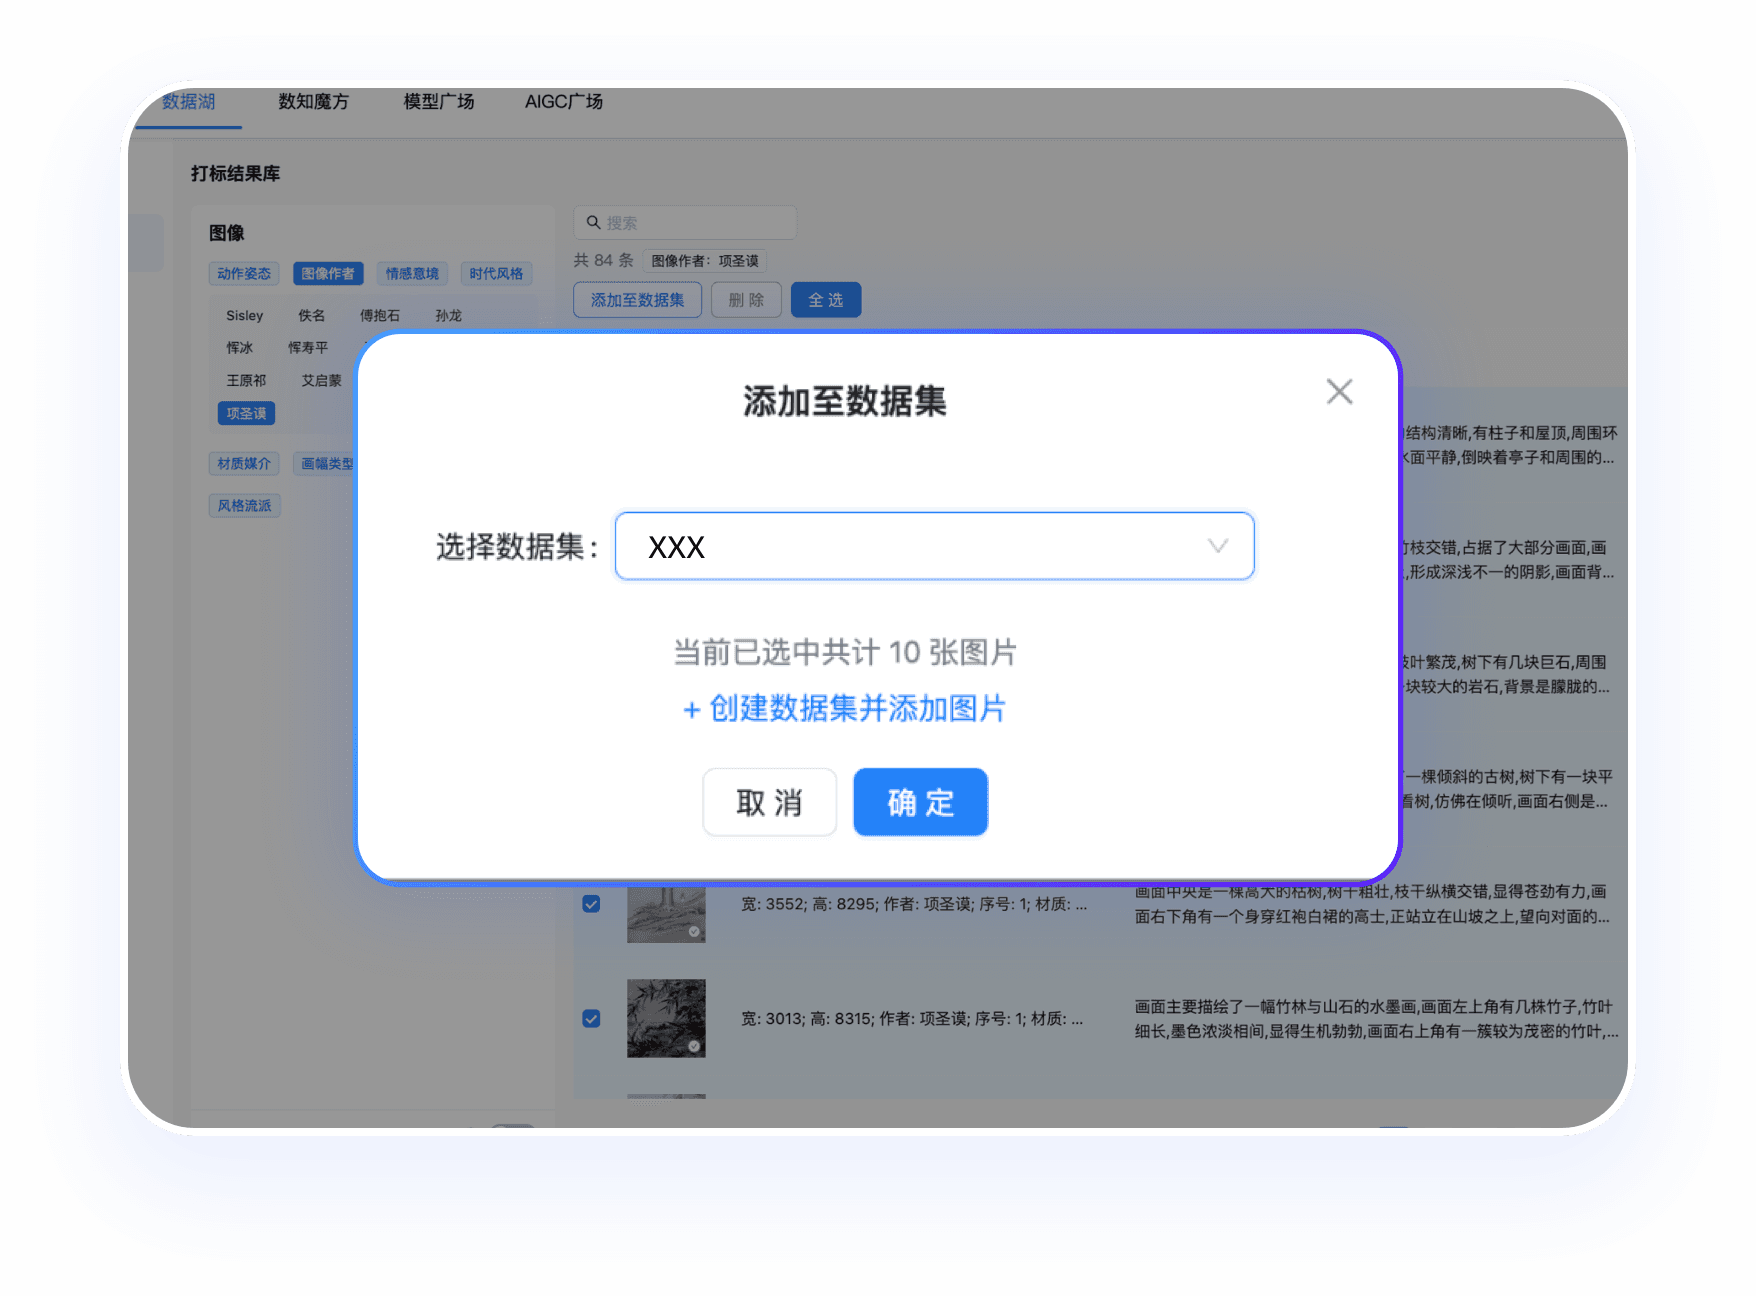Toggle checkbox for the bamboo painting row
The width and height of the screenshot is (1756, 1296).
pyautogui.click(x=591, y=1019)
